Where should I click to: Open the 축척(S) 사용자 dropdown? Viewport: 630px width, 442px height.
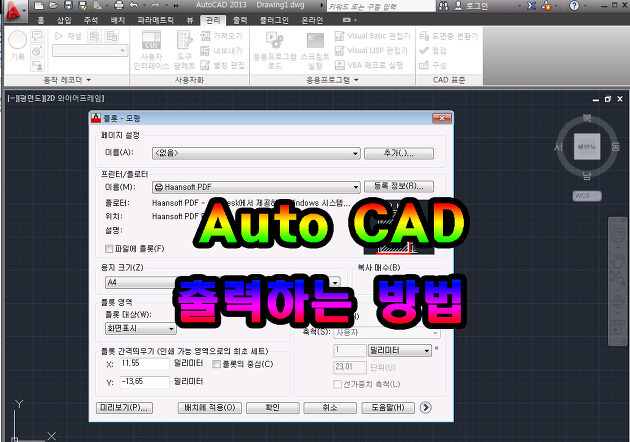(387, 332)
